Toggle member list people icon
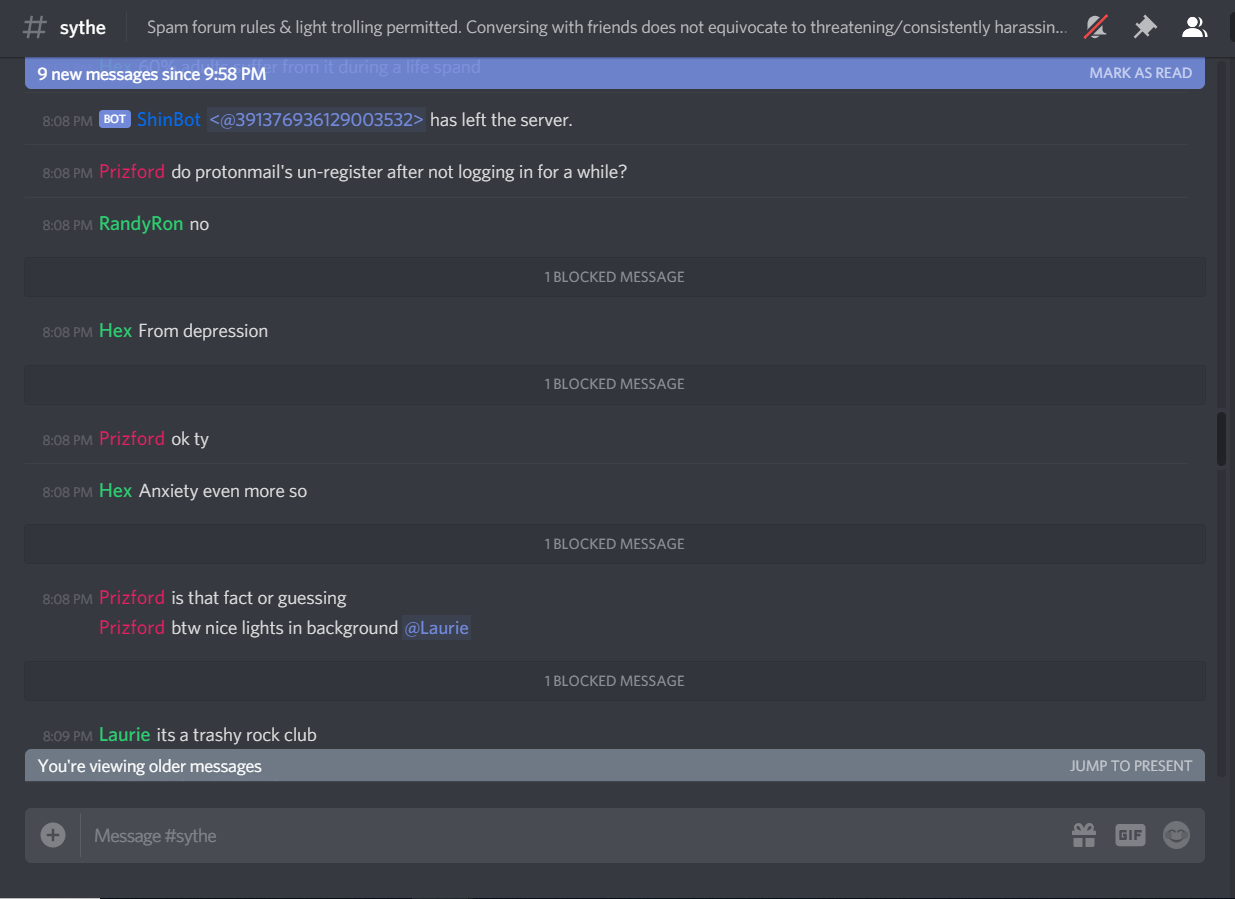 tap(1194, 27)
